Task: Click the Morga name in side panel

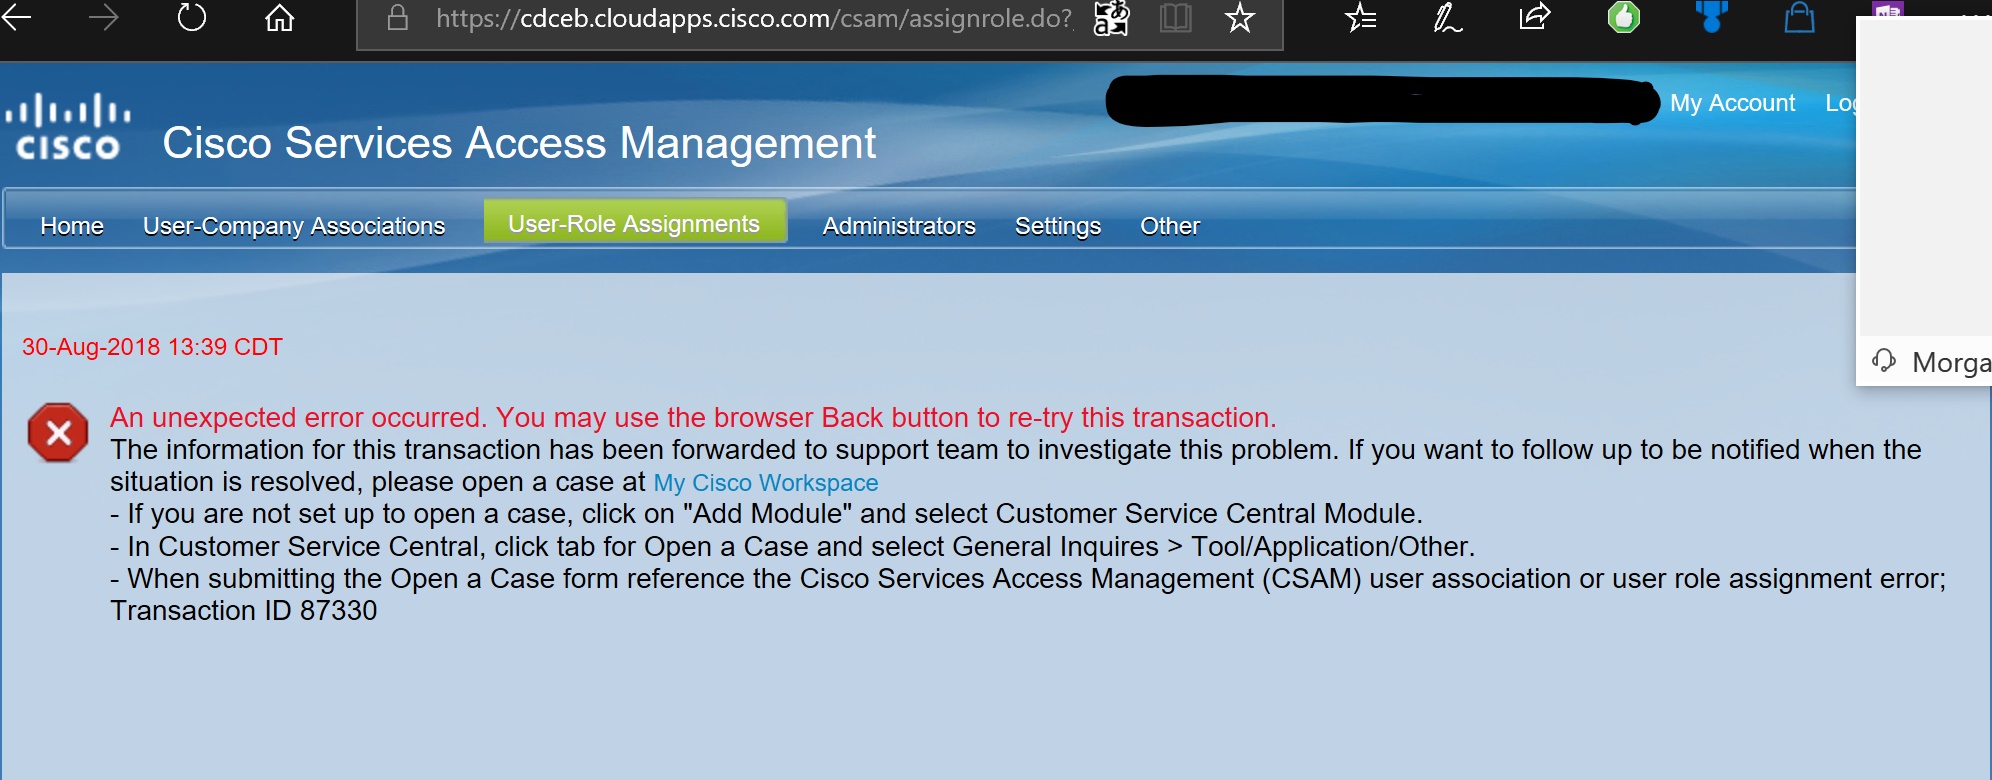Action: pyautogui.click(x=1951, y=362)
